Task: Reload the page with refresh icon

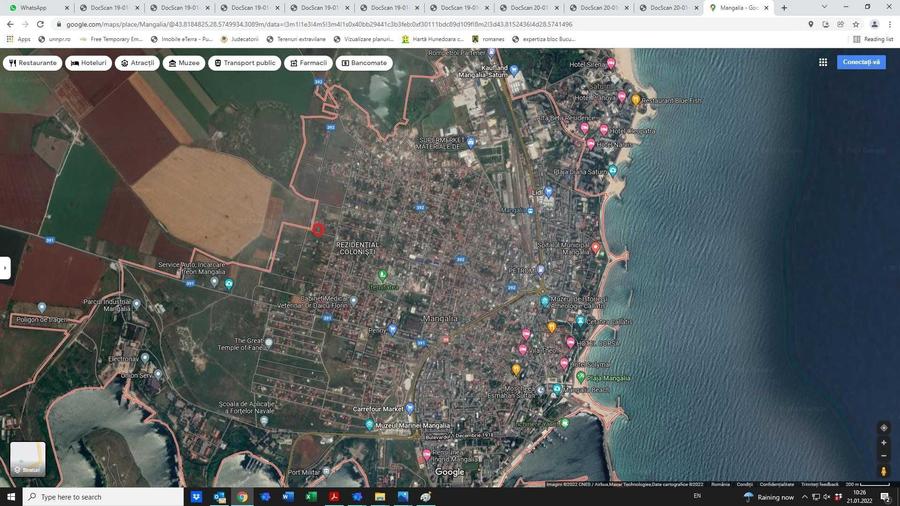Action: (40, 24)
